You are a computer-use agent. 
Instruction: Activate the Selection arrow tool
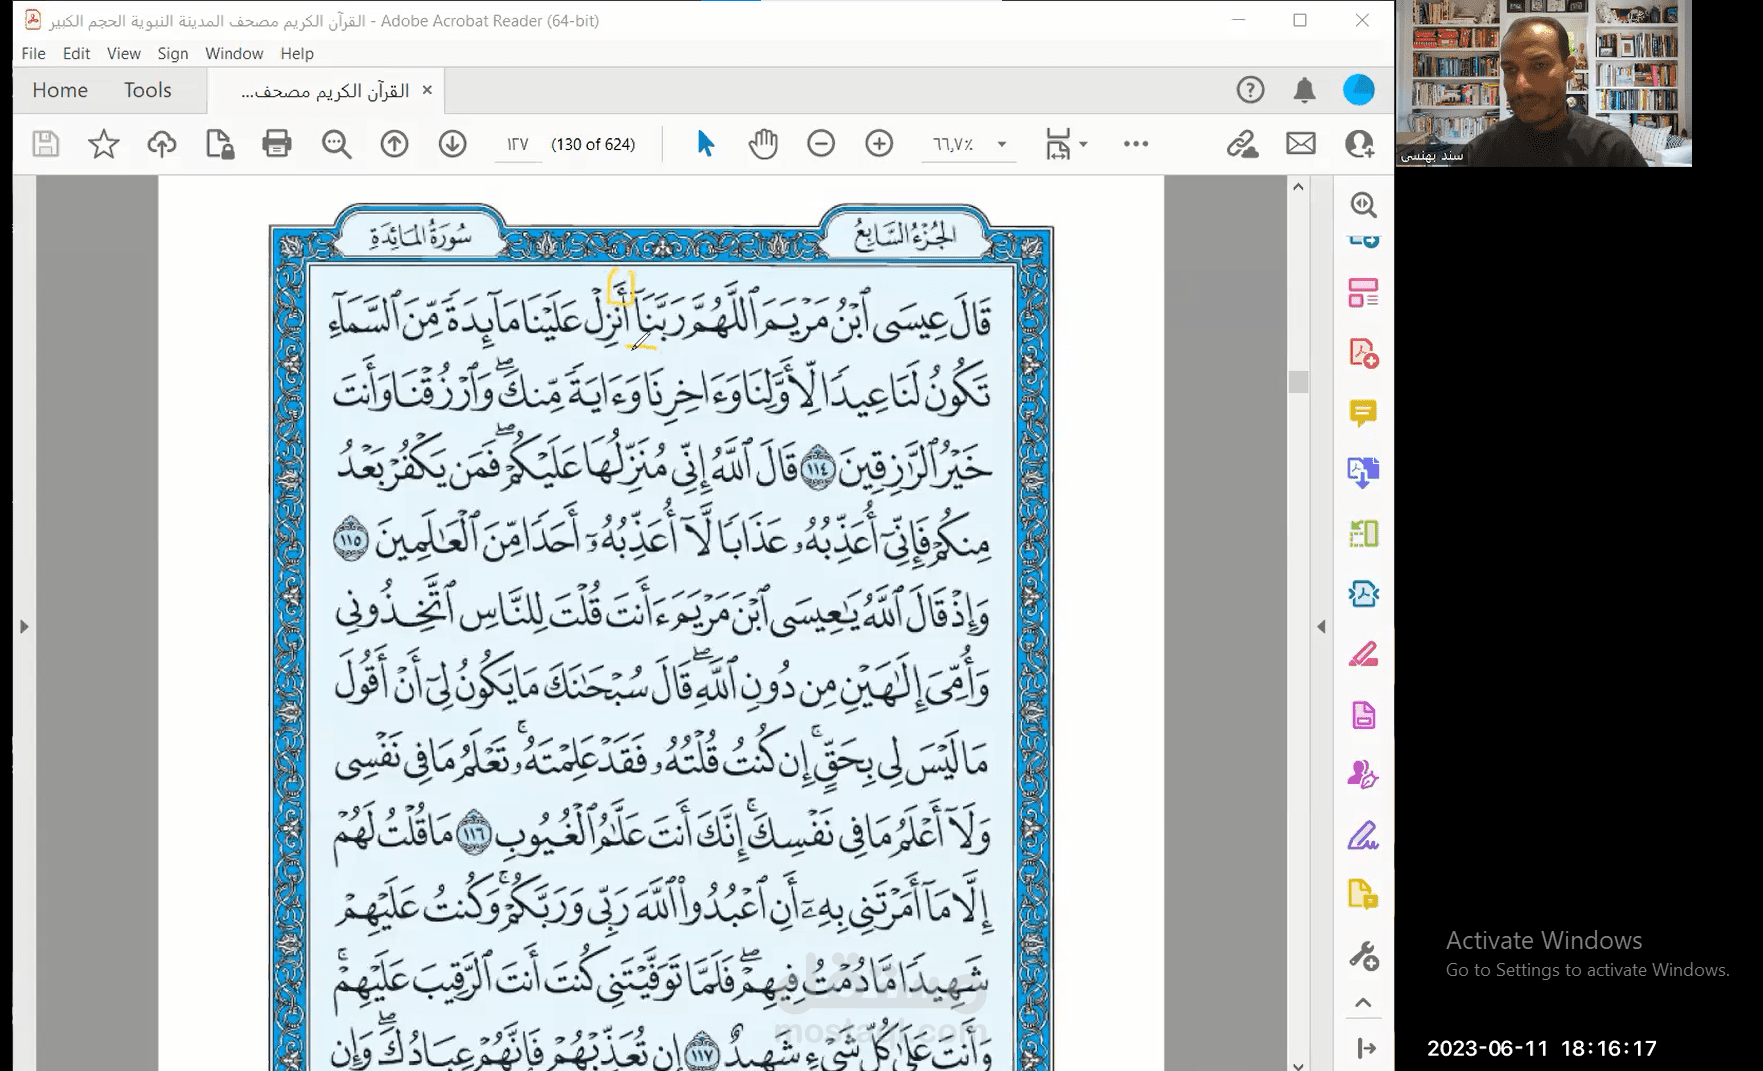click(705, 144)
